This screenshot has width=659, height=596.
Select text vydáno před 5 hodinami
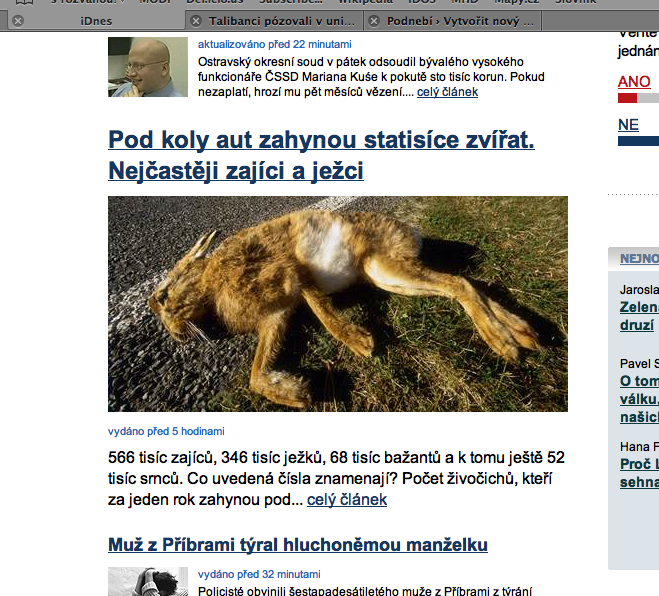point(166,431)
